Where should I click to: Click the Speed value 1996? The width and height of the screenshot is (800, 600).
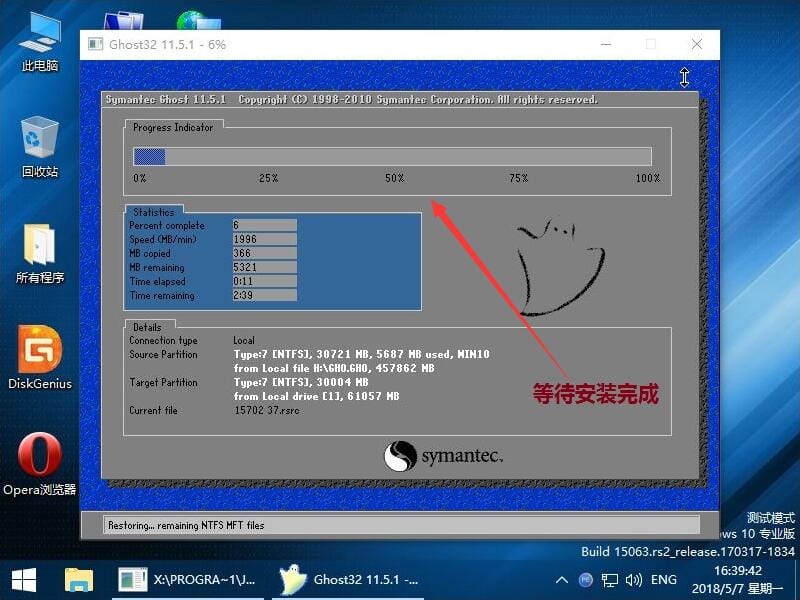pos(264,239)
